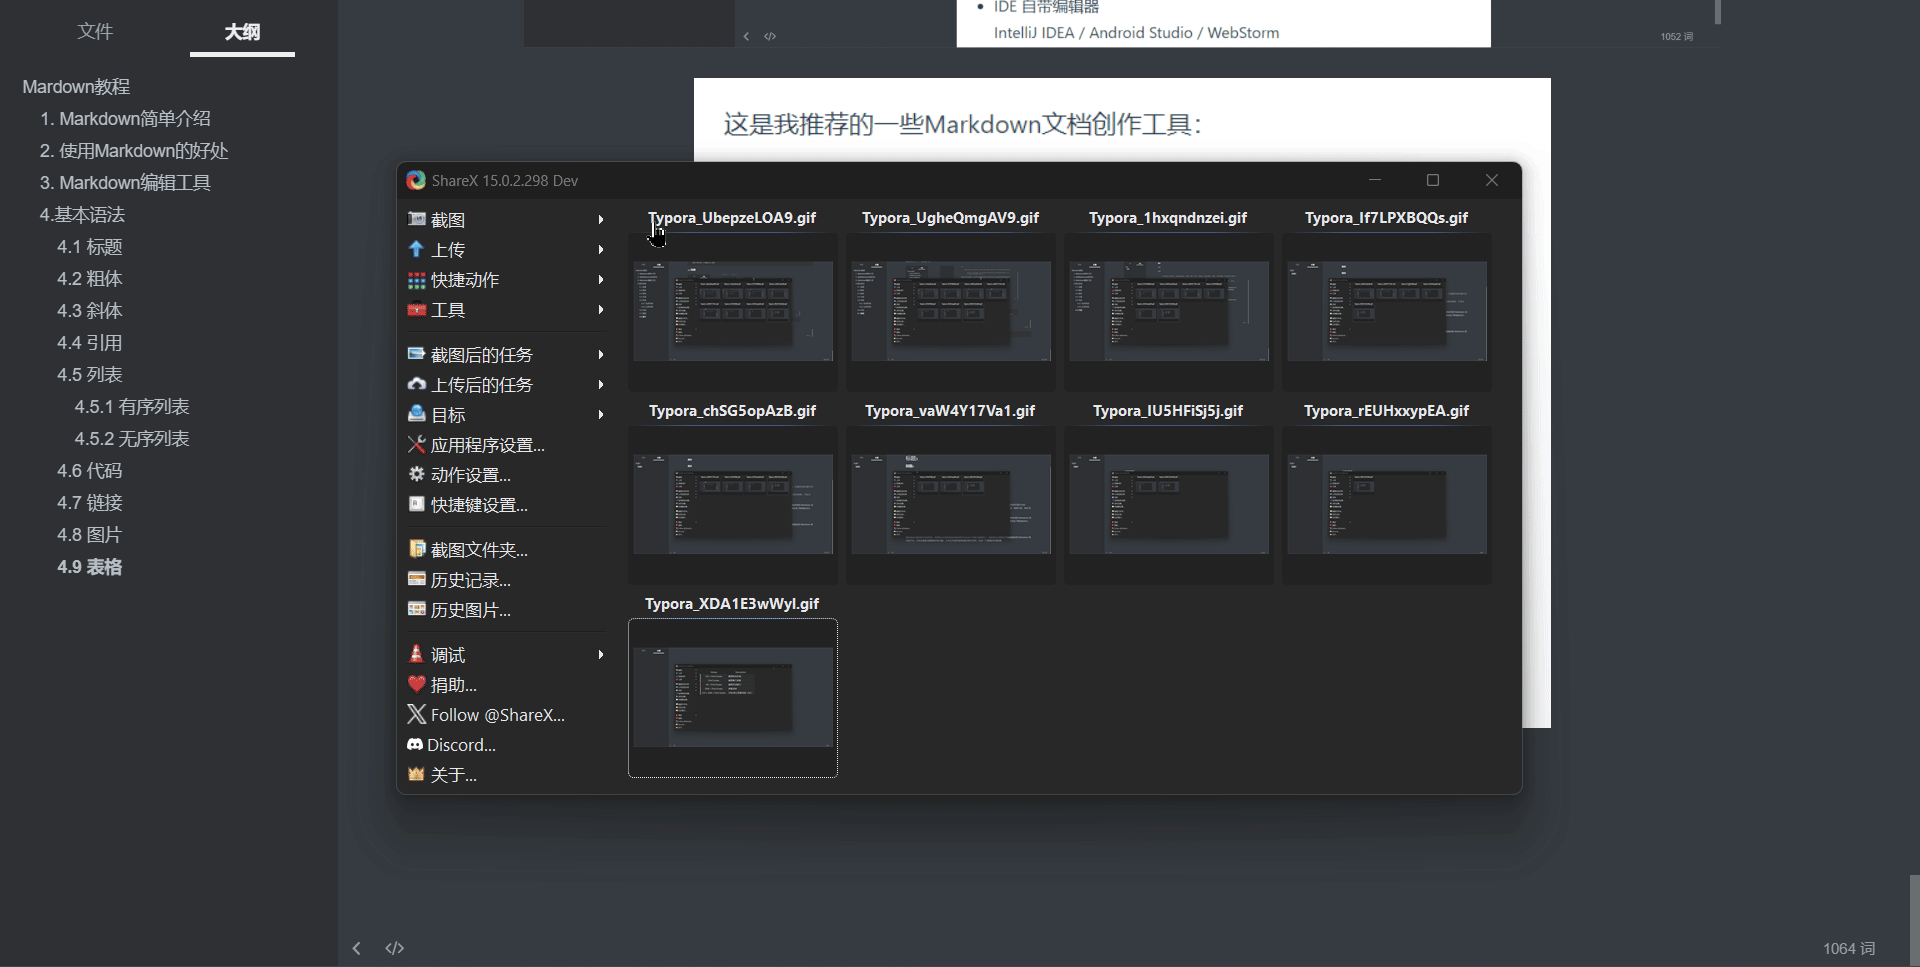Open the 动作设置... menu entry
This screenshot has height=967, width=1920.
(x=471, y=475)
